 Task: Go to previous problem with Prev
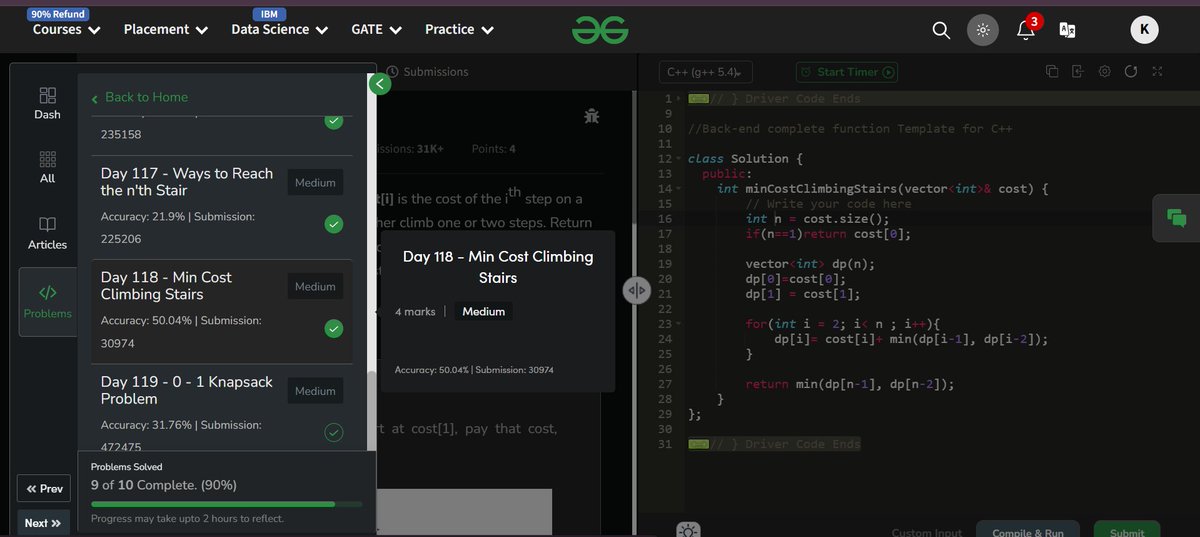coord(44,489)
